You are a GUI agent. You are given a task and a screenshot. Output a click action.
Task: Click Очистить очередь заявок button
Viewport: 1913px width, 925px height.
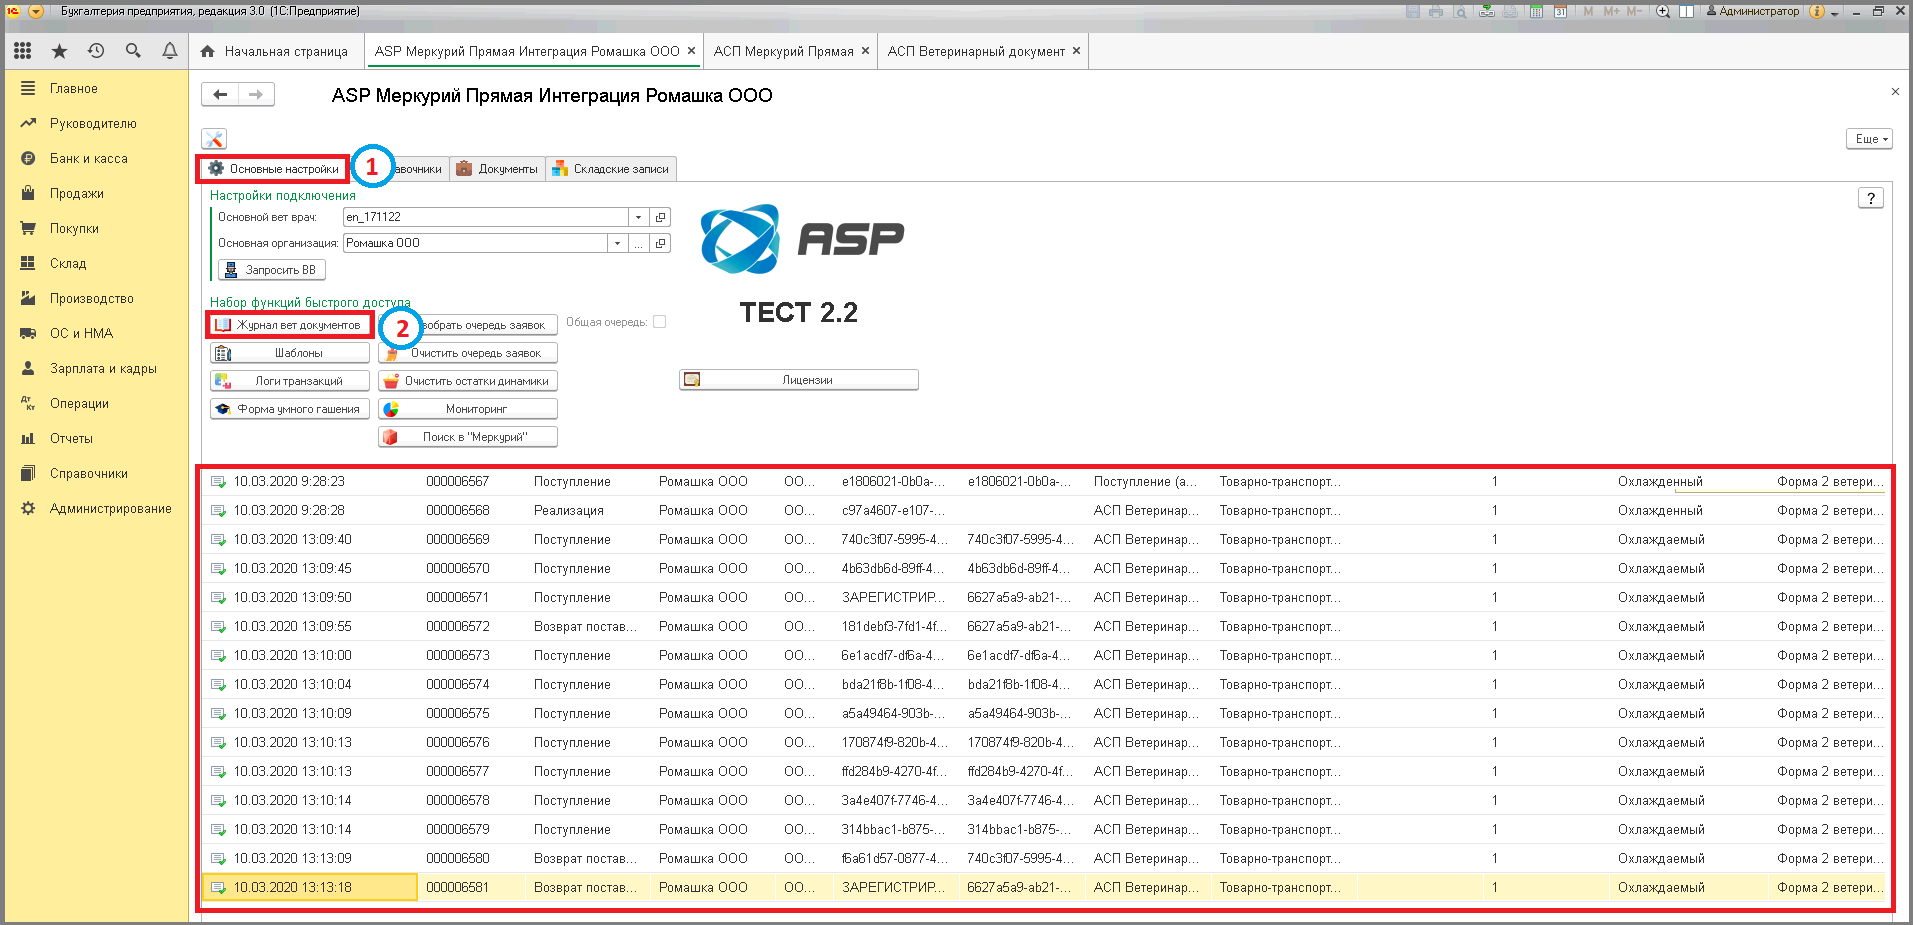click(x=468, y=353)
